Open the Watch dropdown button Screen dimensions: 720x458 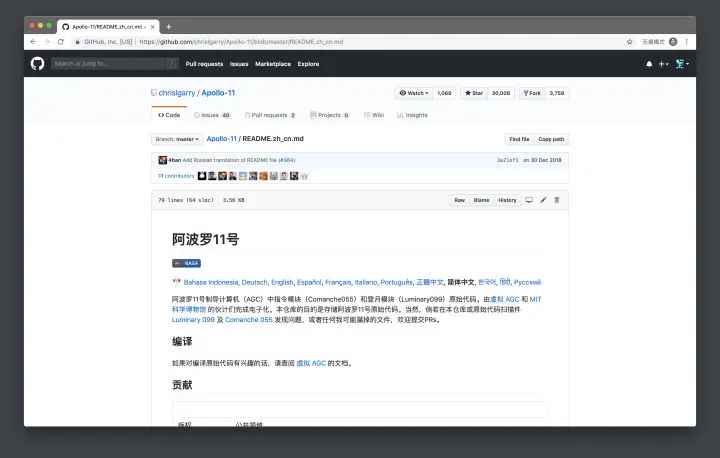(414, 93)
